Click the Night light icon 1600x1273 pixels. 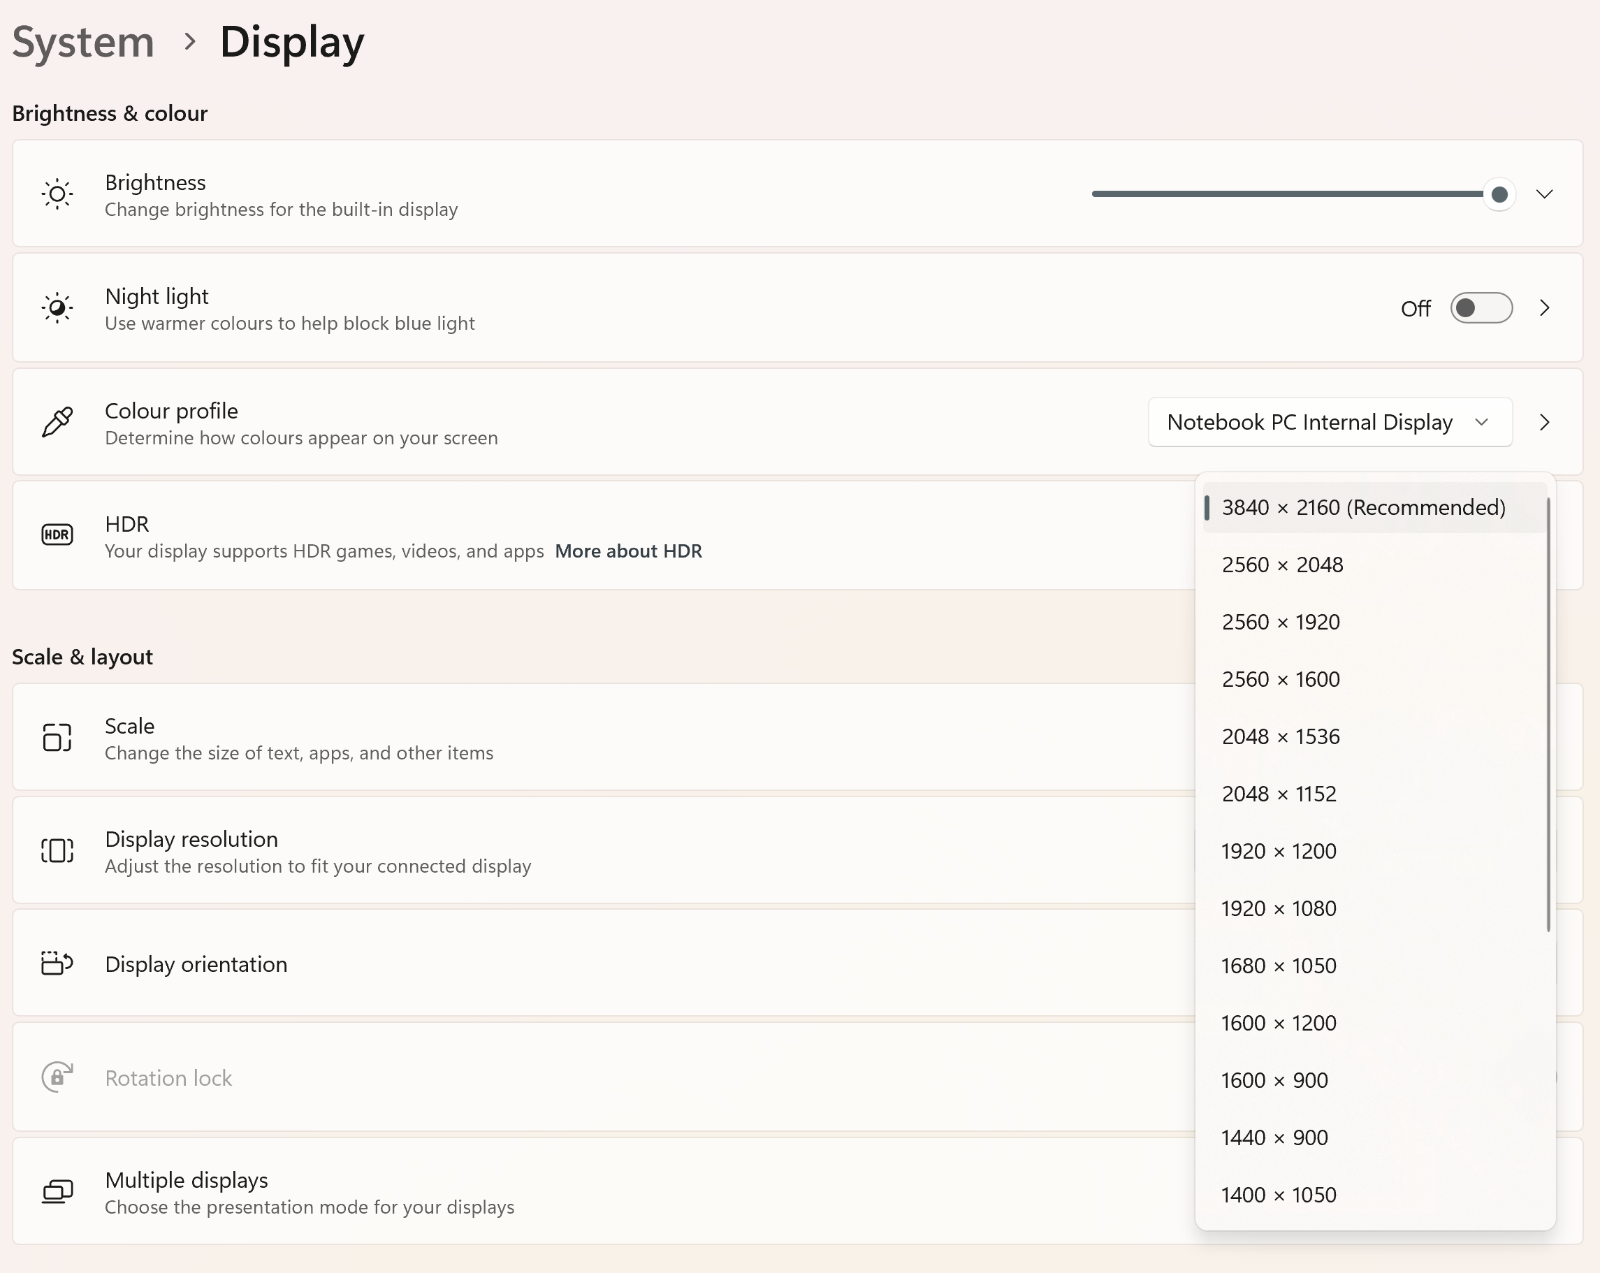(x=57, y=308)
